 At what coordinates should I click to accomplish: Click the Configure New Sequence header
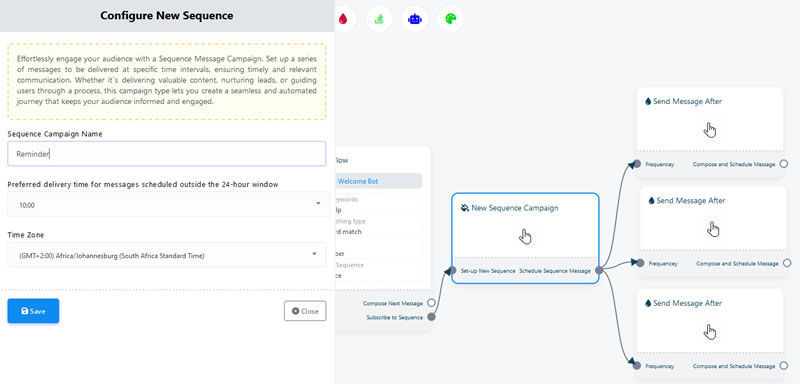tap(167, 16)
